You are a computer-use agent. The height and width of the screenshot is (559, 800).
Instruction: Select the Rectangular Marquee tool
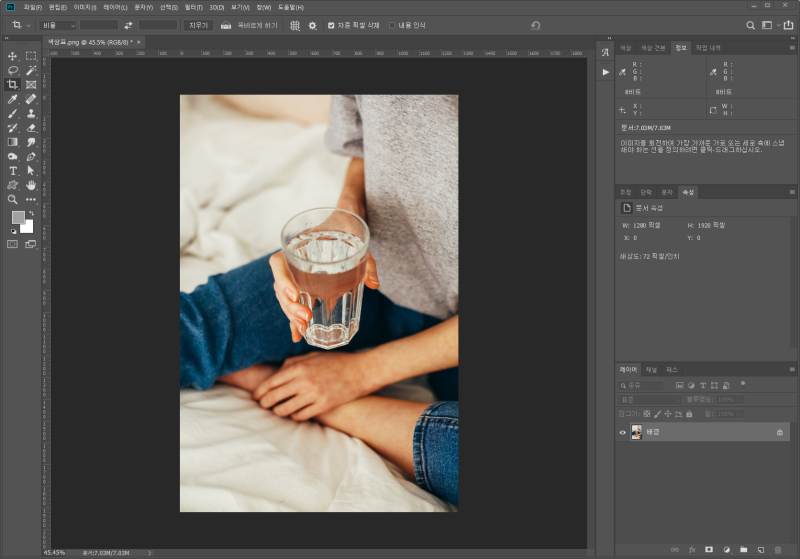tap(31, 56)
